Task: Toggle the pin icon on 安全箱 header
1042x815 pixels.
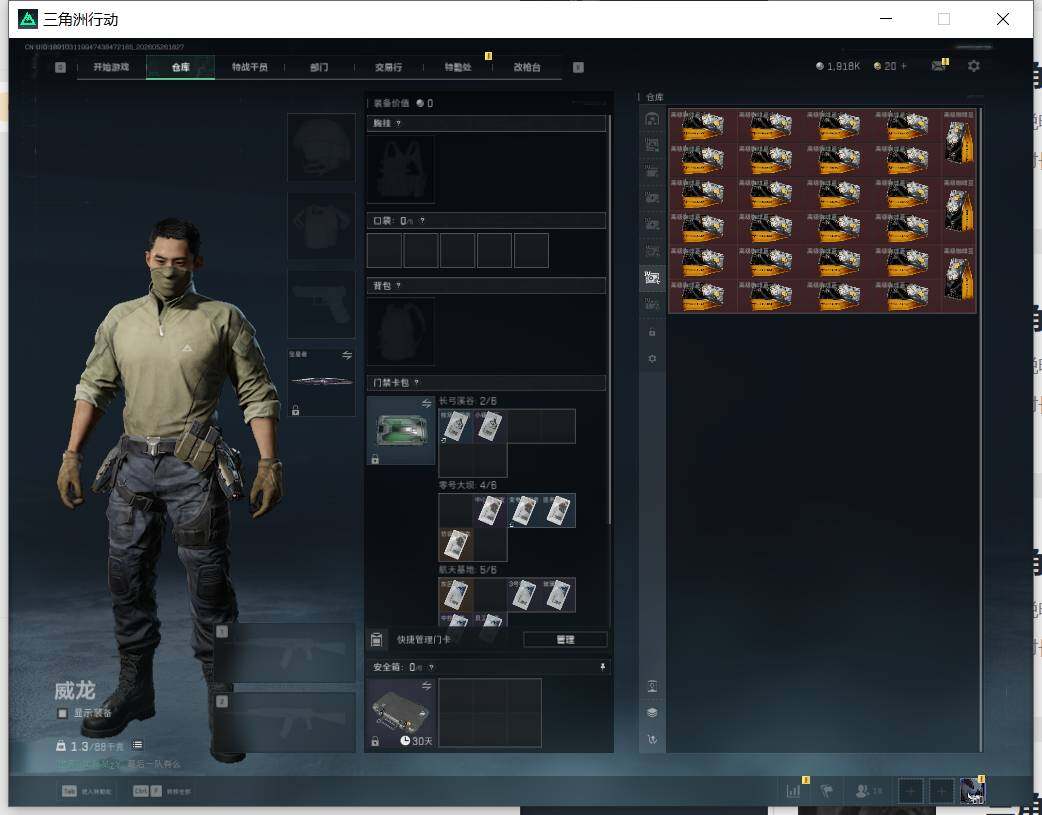Action: tap(603, 667)
